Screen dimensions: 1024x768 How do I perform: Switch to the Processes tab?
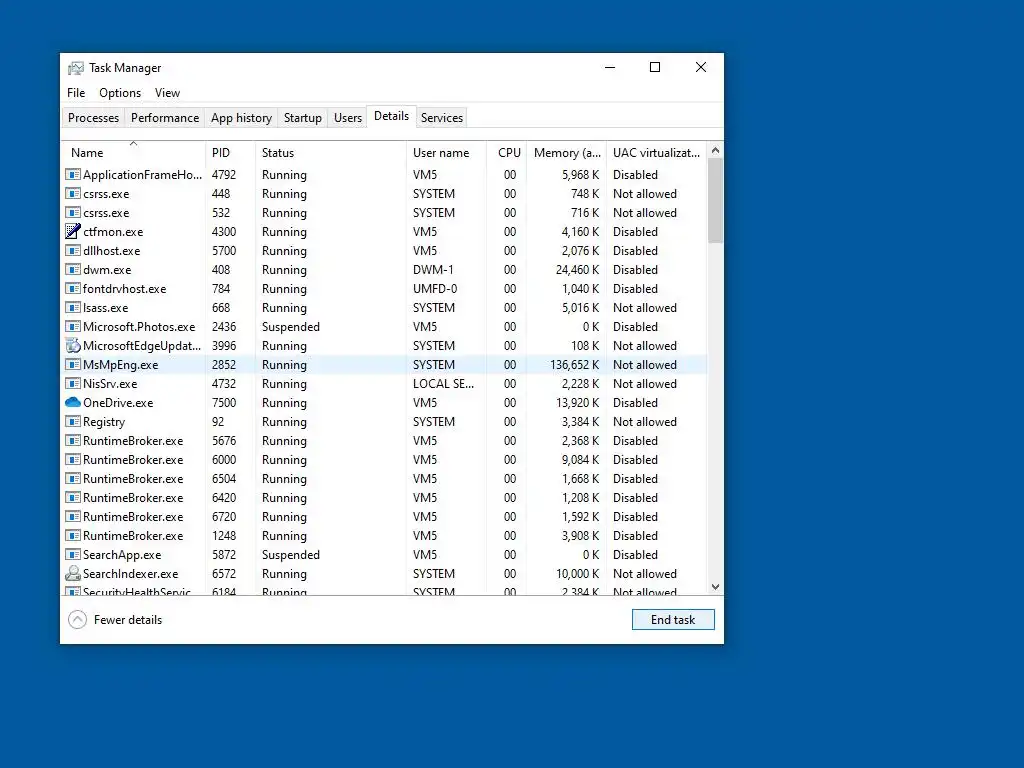click(93, 118)
